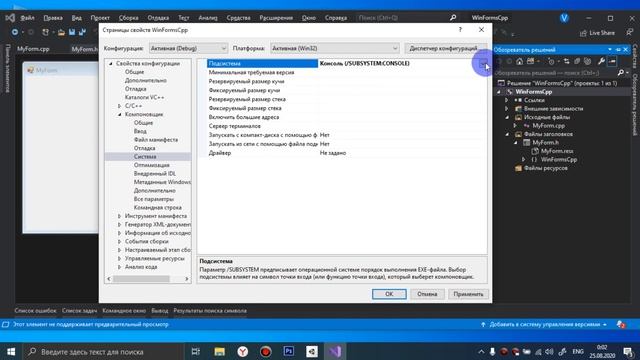The image size is (640, 360).
Task: Click the Диспетчер конфигураций button
Action: (446, 48)
